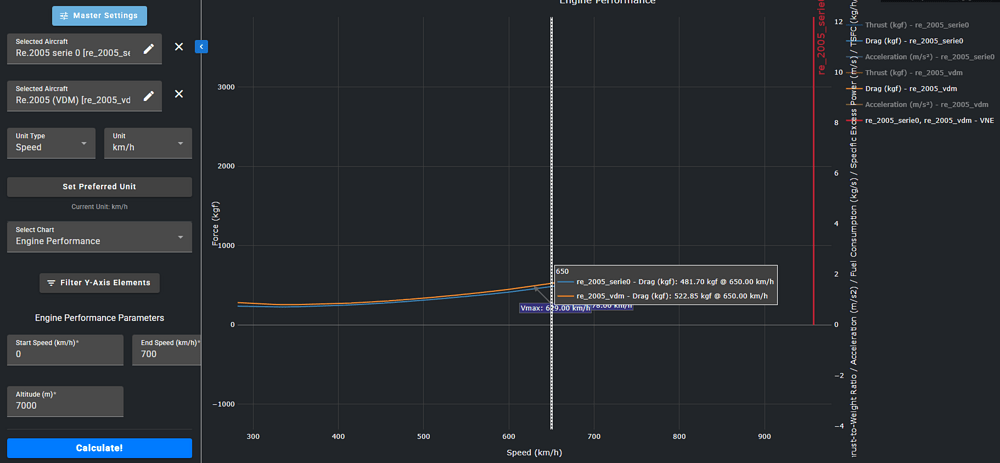
Task: Click the Calculate! button
Action: (99, 448)
